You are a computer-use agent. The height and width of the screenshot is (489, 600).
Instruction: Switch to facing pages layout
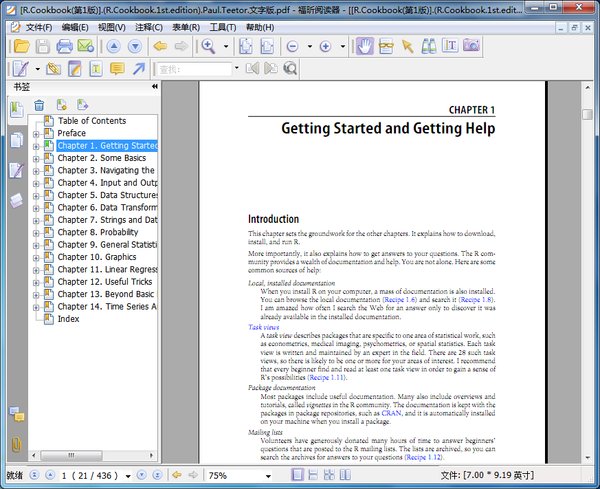329,475
